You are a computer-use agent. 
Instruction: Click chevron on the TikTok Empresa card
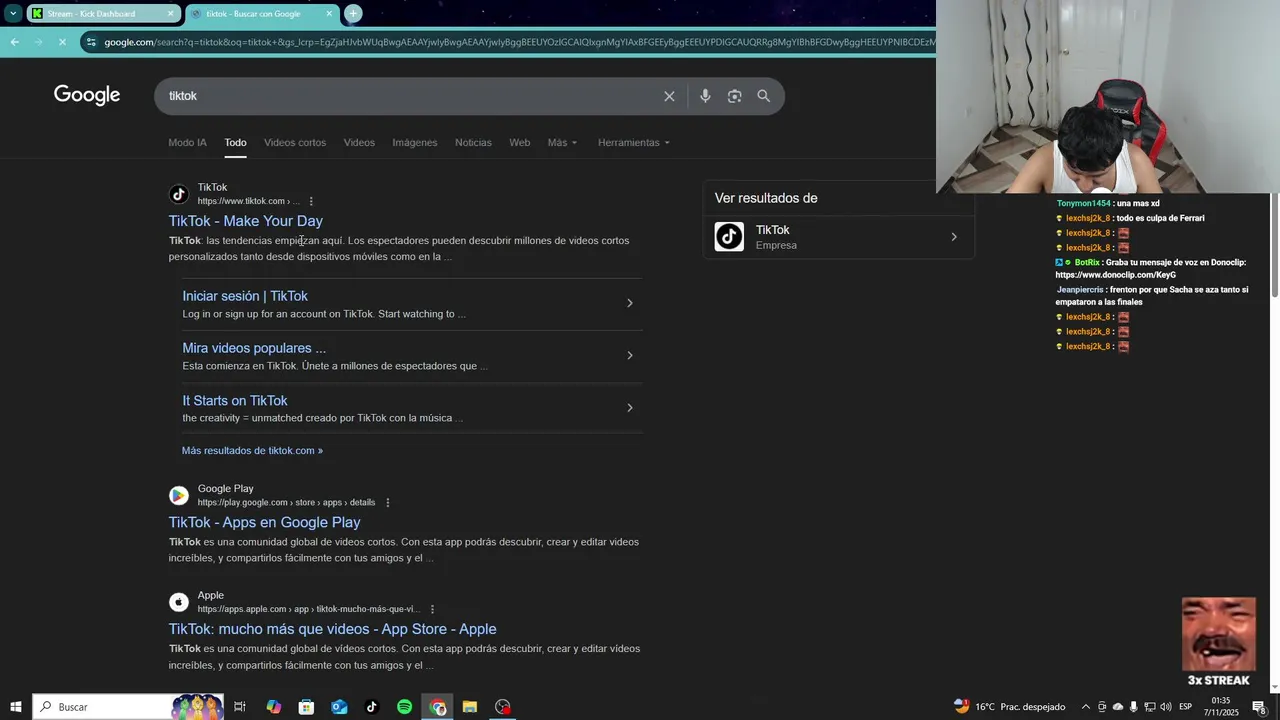[953, 237]
